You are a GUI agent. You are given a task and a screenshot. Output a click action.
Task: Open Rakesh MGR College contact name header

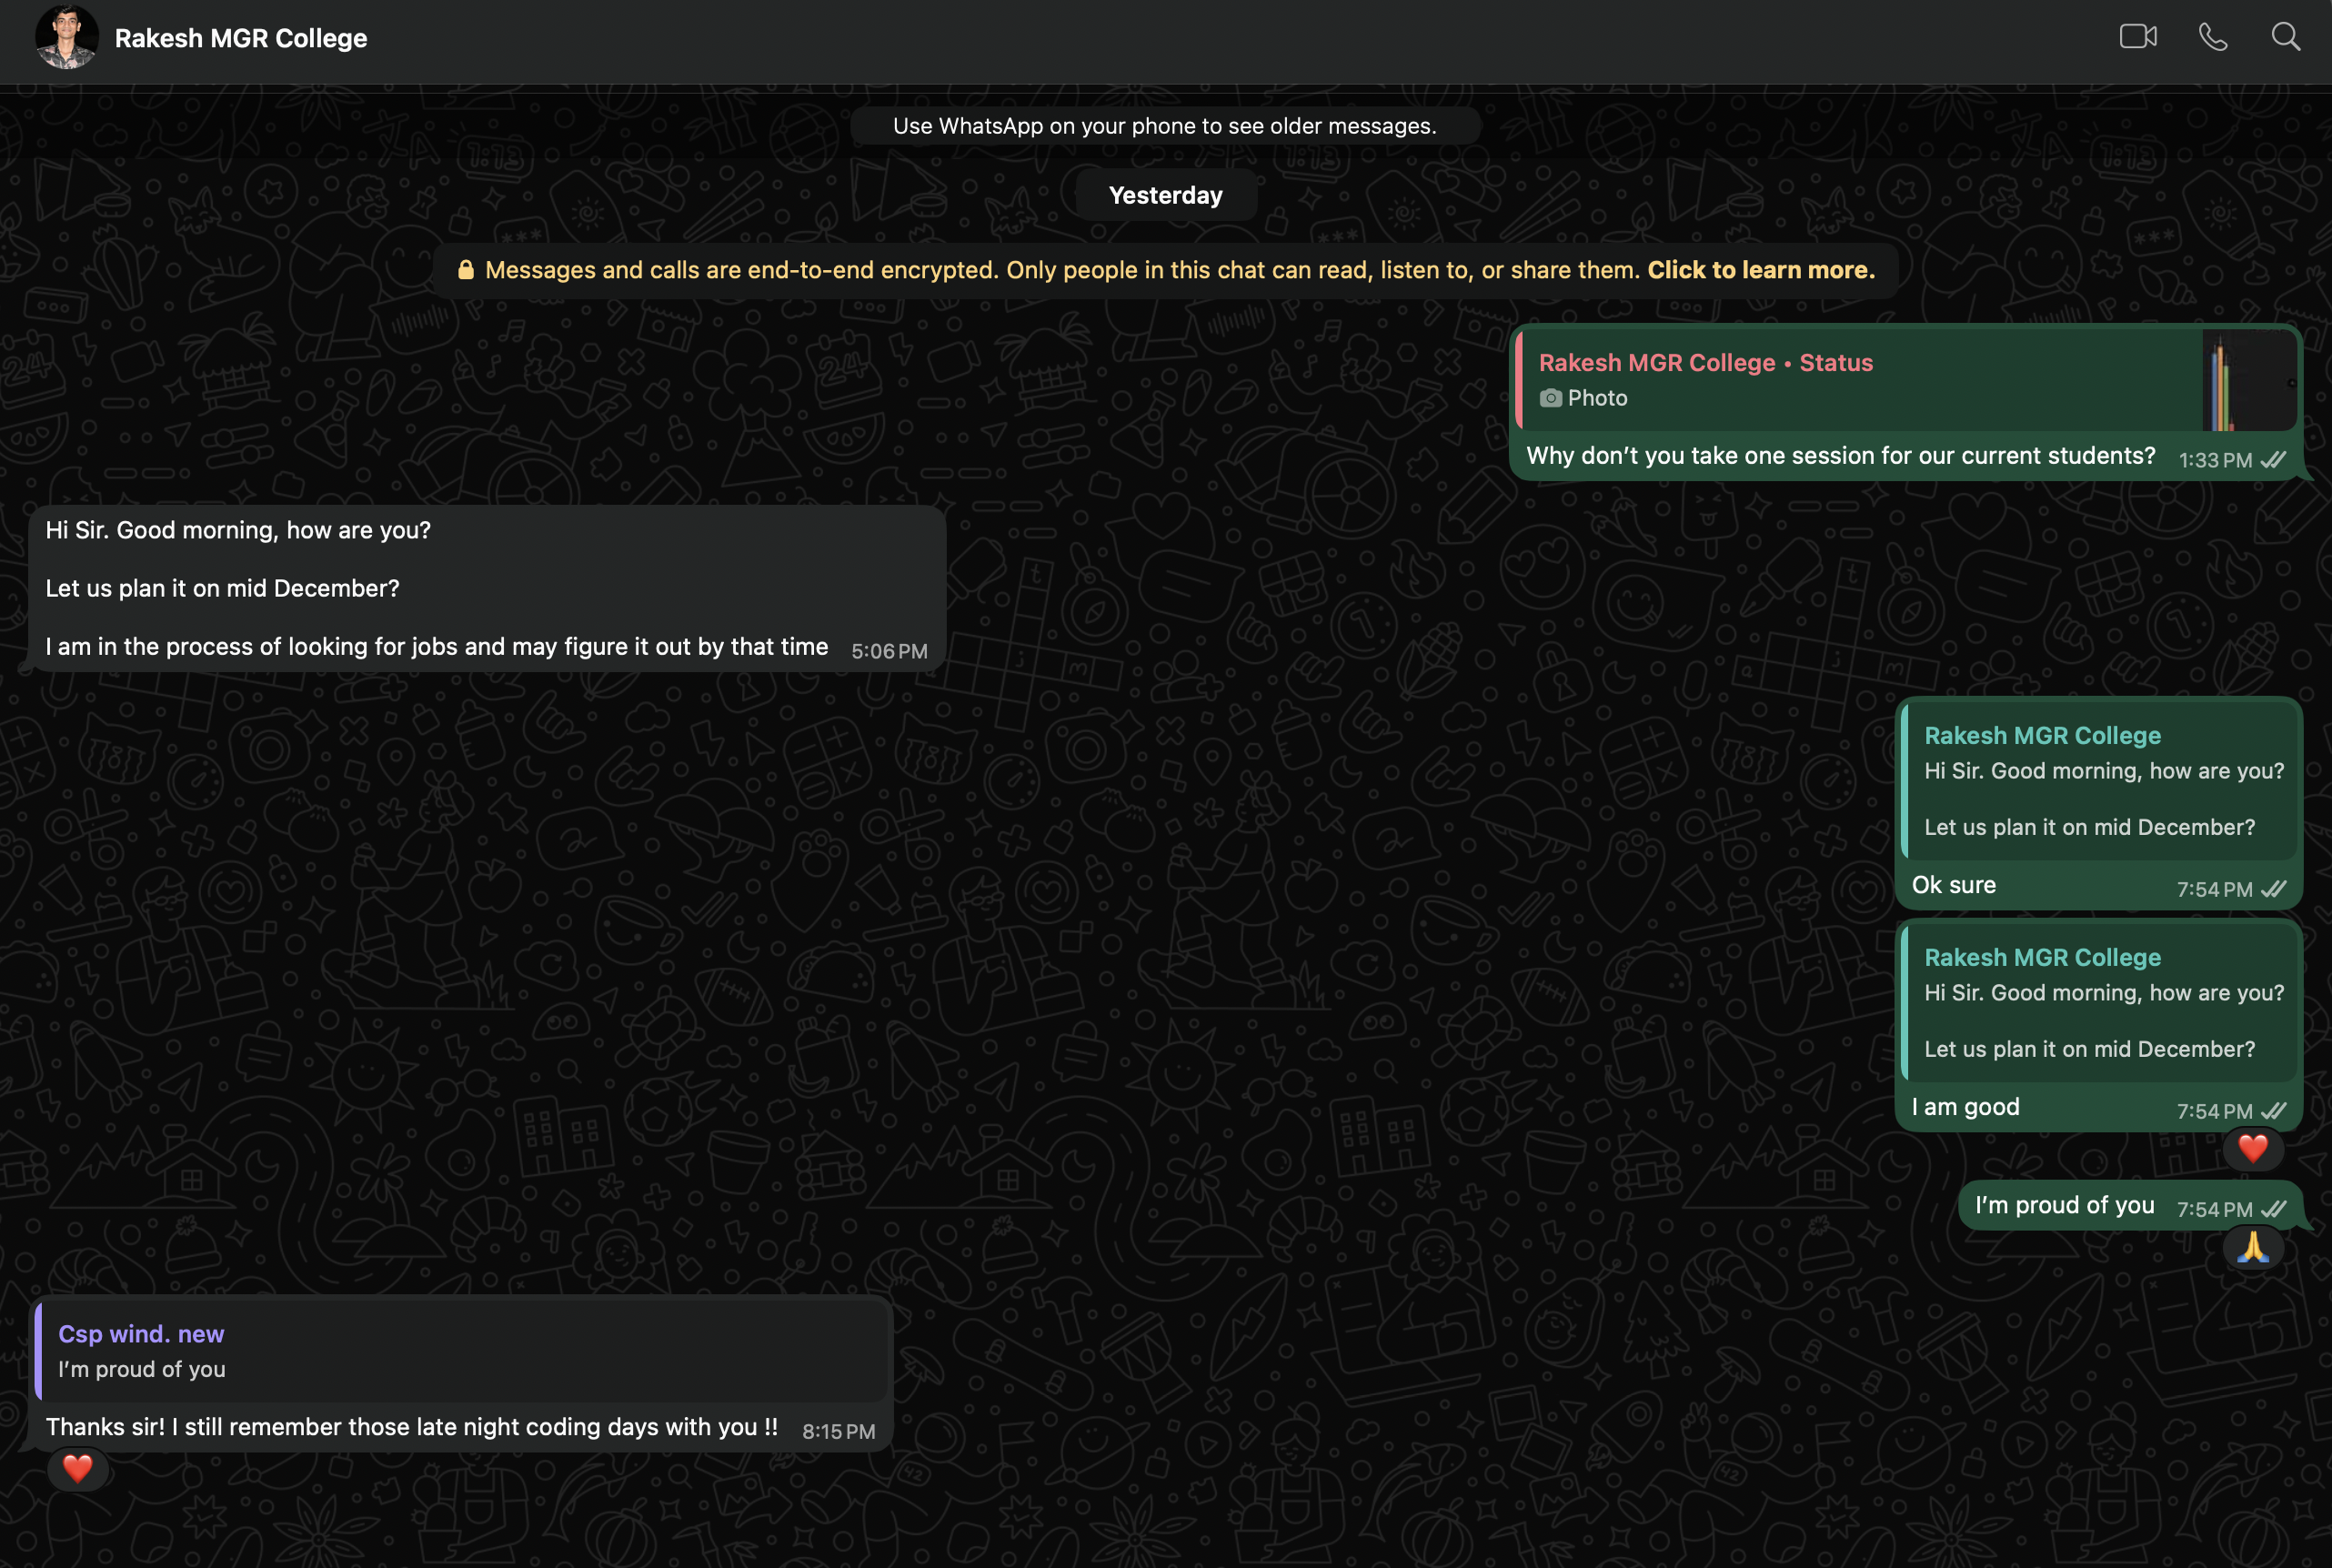pos(241,38)
